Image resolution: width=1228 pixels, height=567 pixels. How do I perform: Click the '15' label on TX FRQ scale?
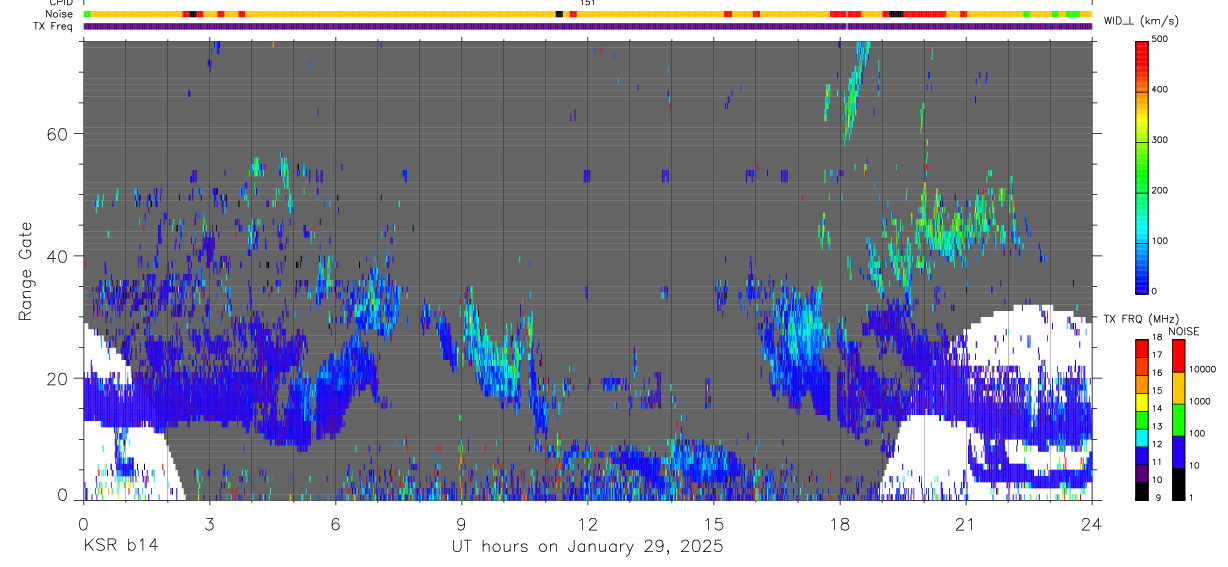(x=1156, y=390)
